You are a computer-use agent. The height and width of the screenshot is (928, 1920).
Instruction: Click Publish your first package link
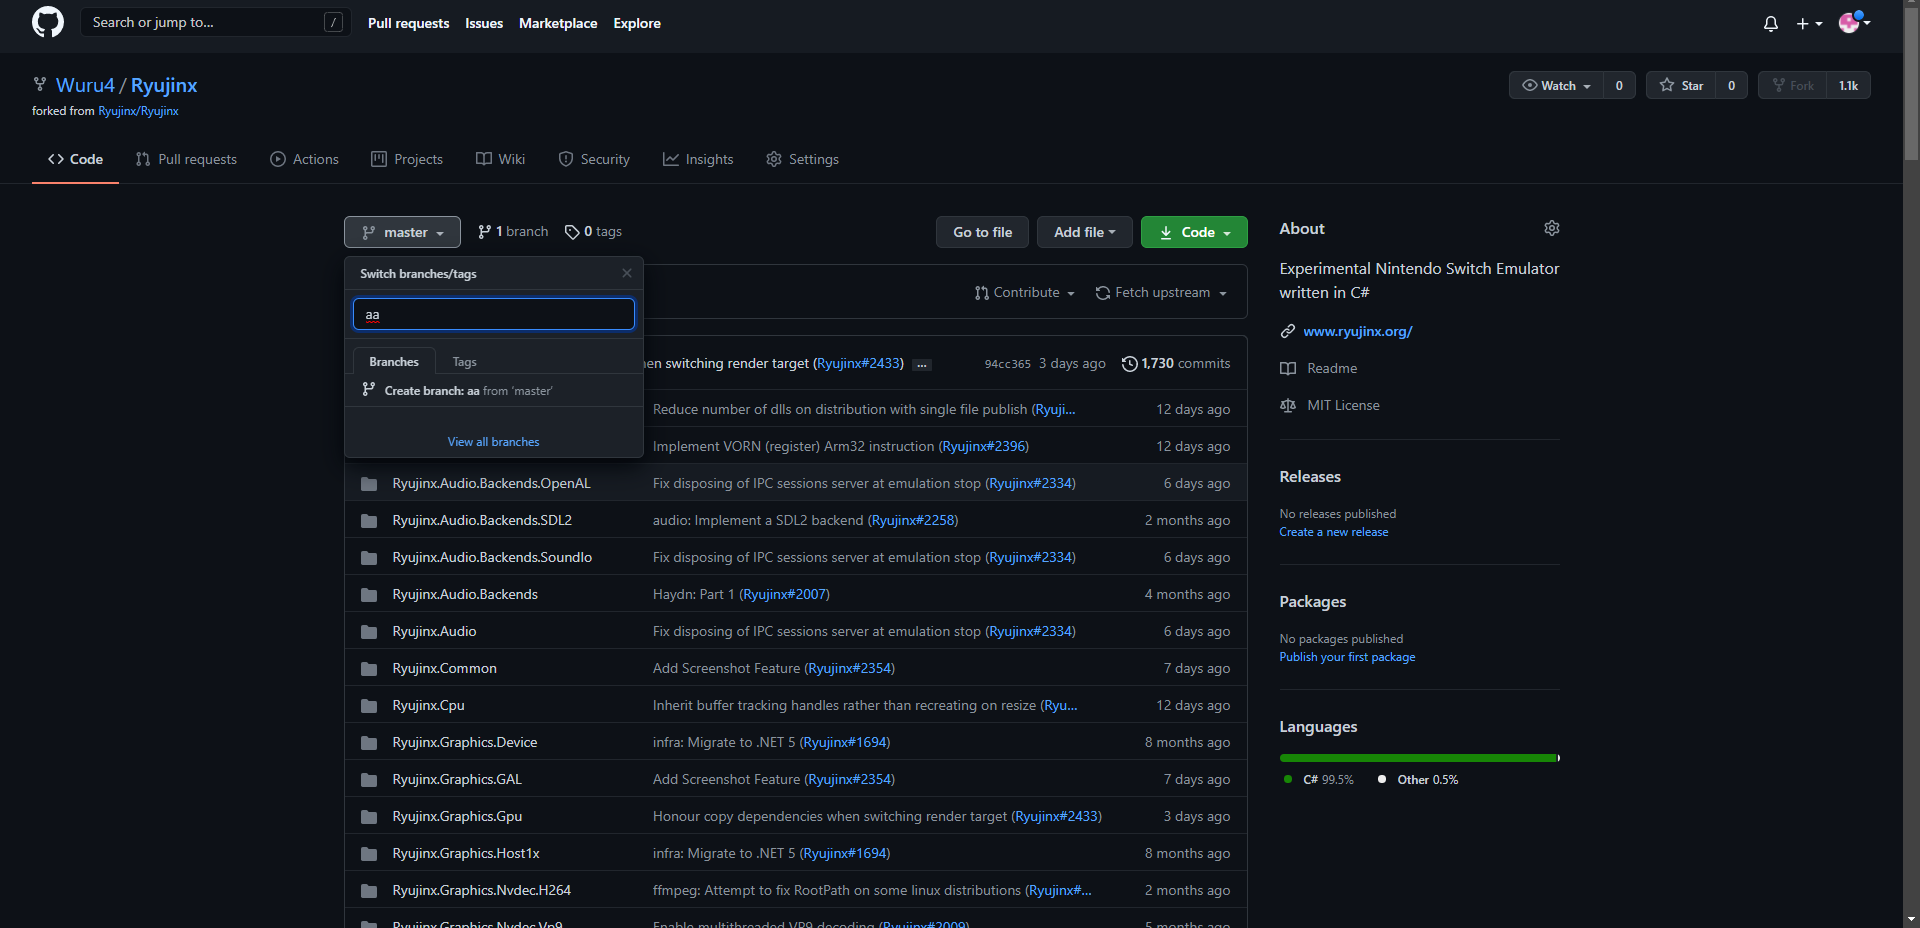pos(1347,657)
